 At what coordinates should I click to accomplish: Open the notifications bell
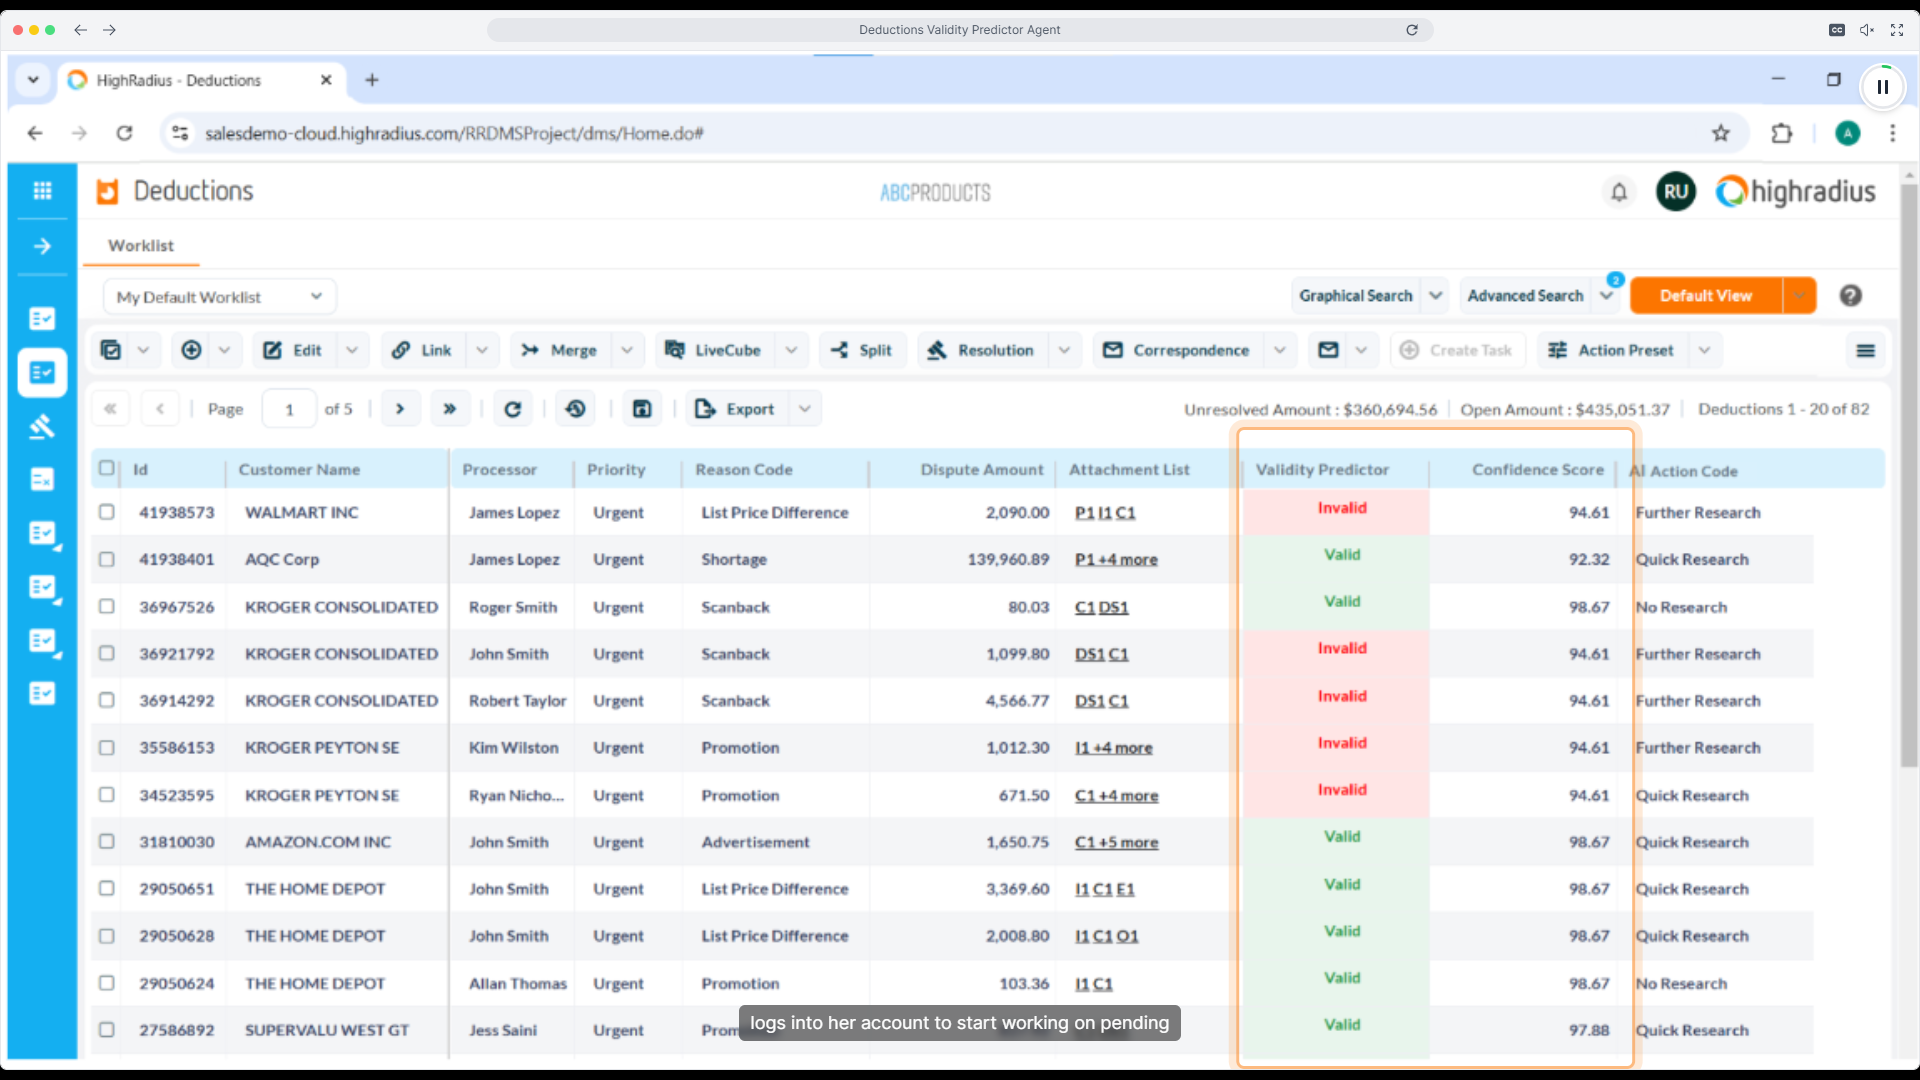pos(1619,192)
